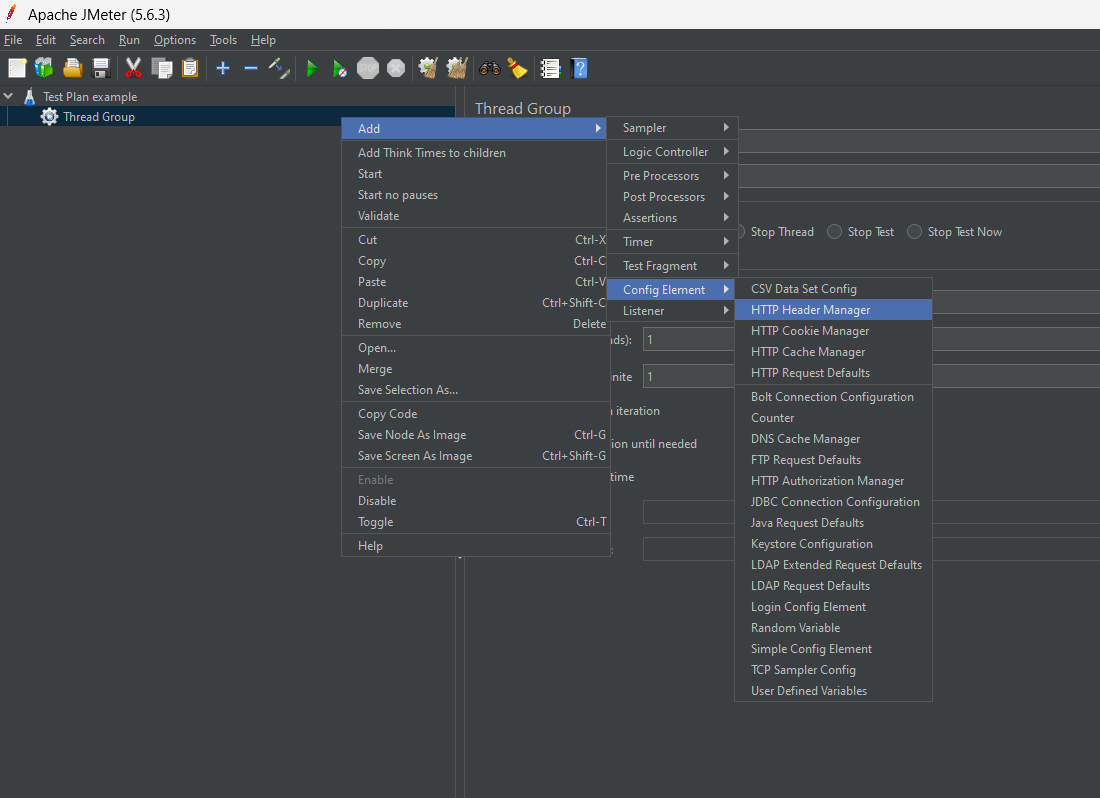
Task: Click the Start no pauses icon
Action: click(x=340, y=68)
